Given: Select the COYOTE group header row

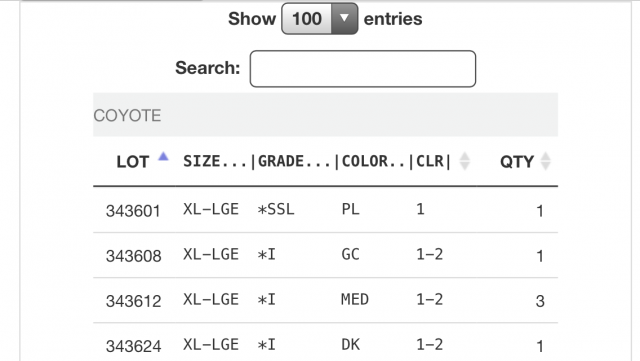Looking at the screenshot, I should click(x=325, y=115).
